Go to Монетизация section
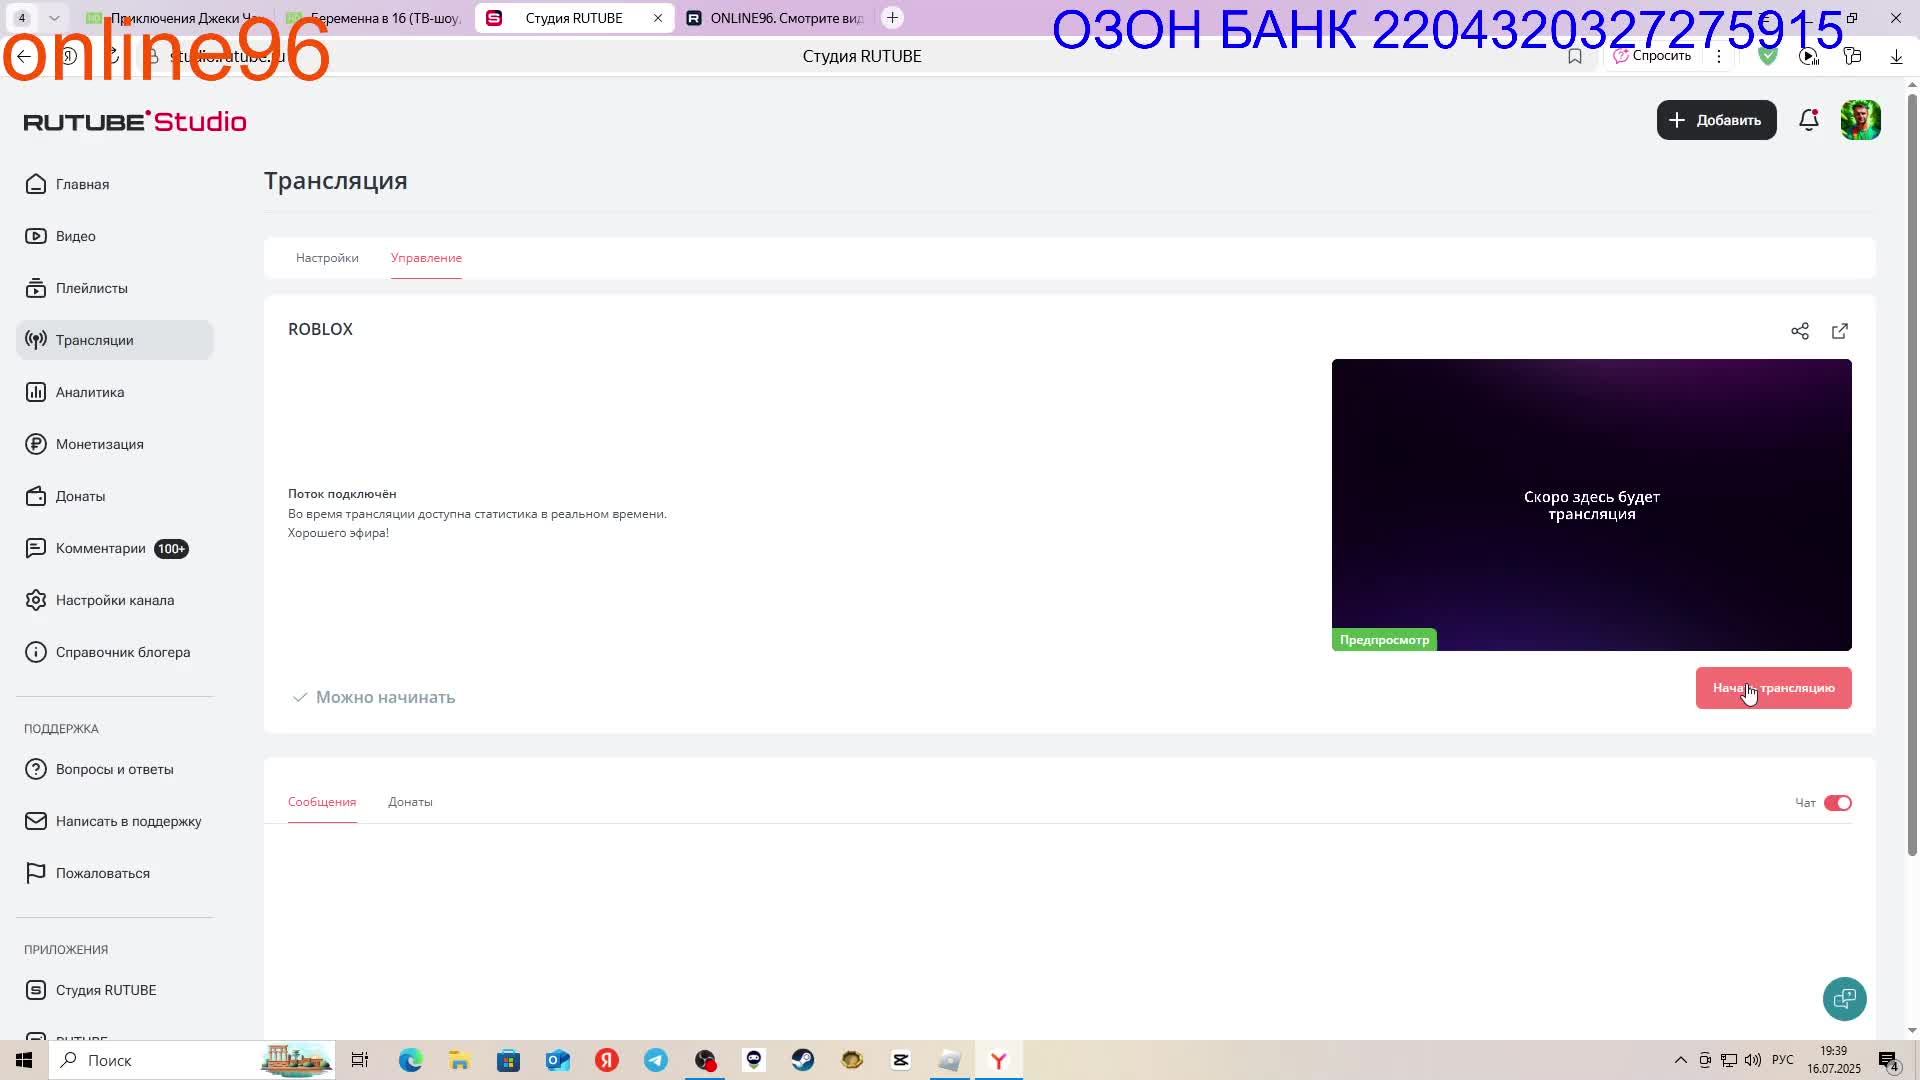 point(99,444)
